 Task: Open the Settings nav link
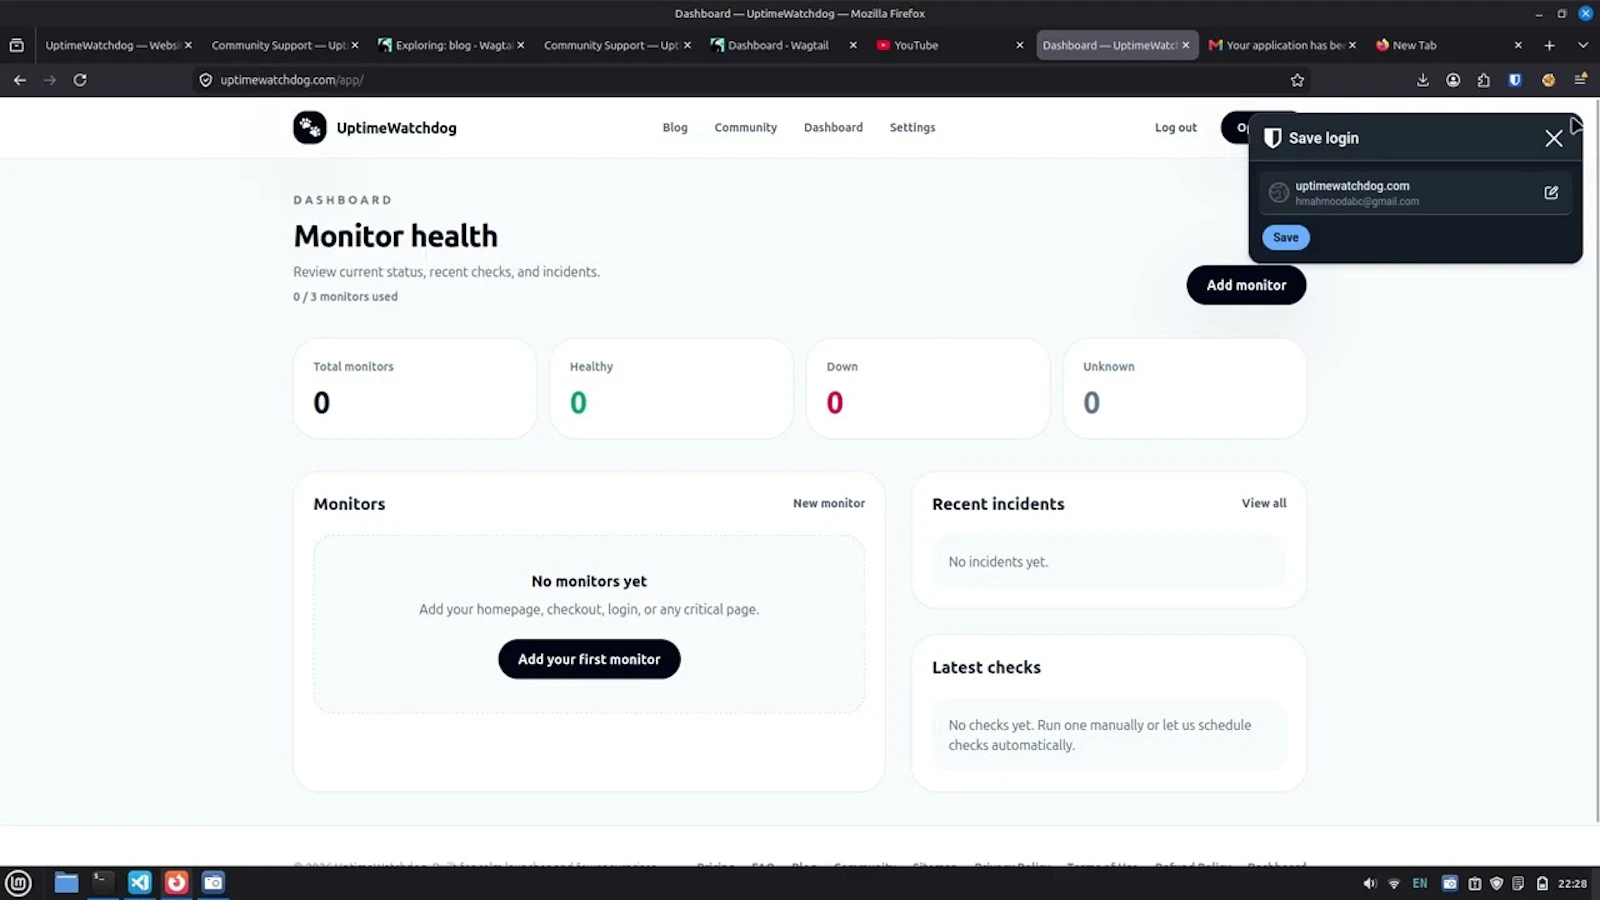[x=912, y=127]
